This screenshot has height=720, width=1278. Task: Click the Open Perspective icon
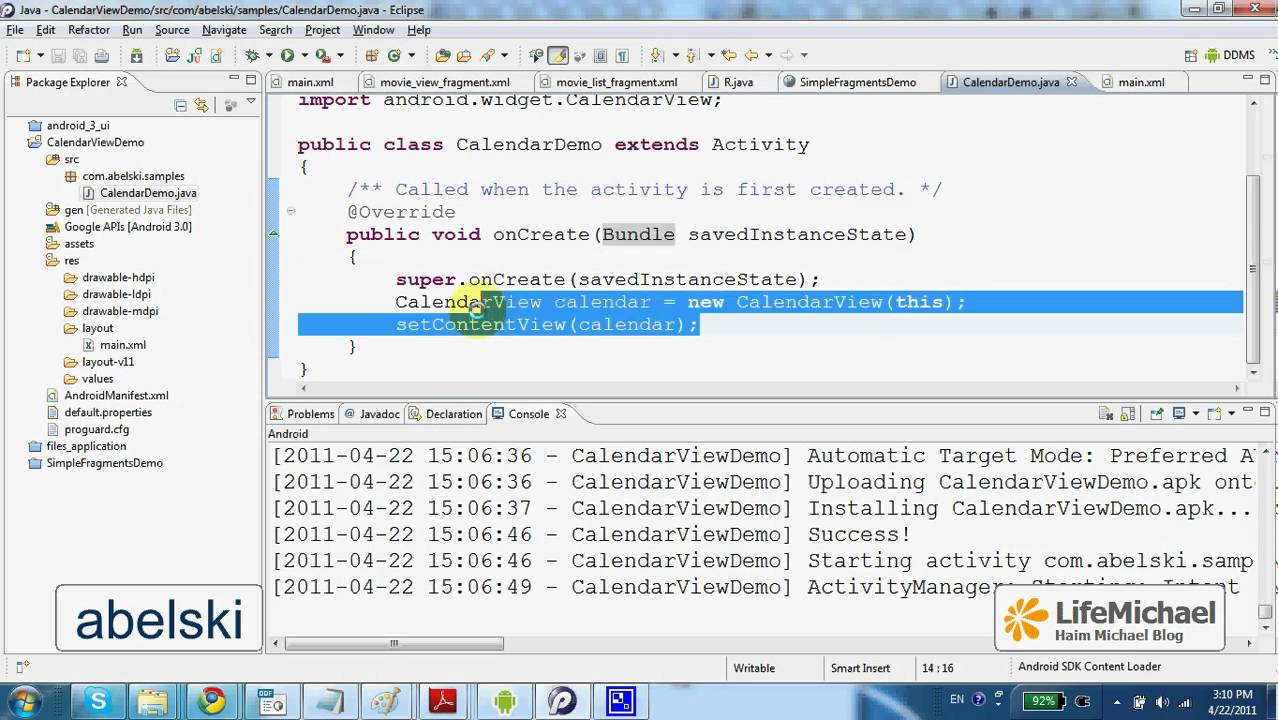click(1191, 56)
